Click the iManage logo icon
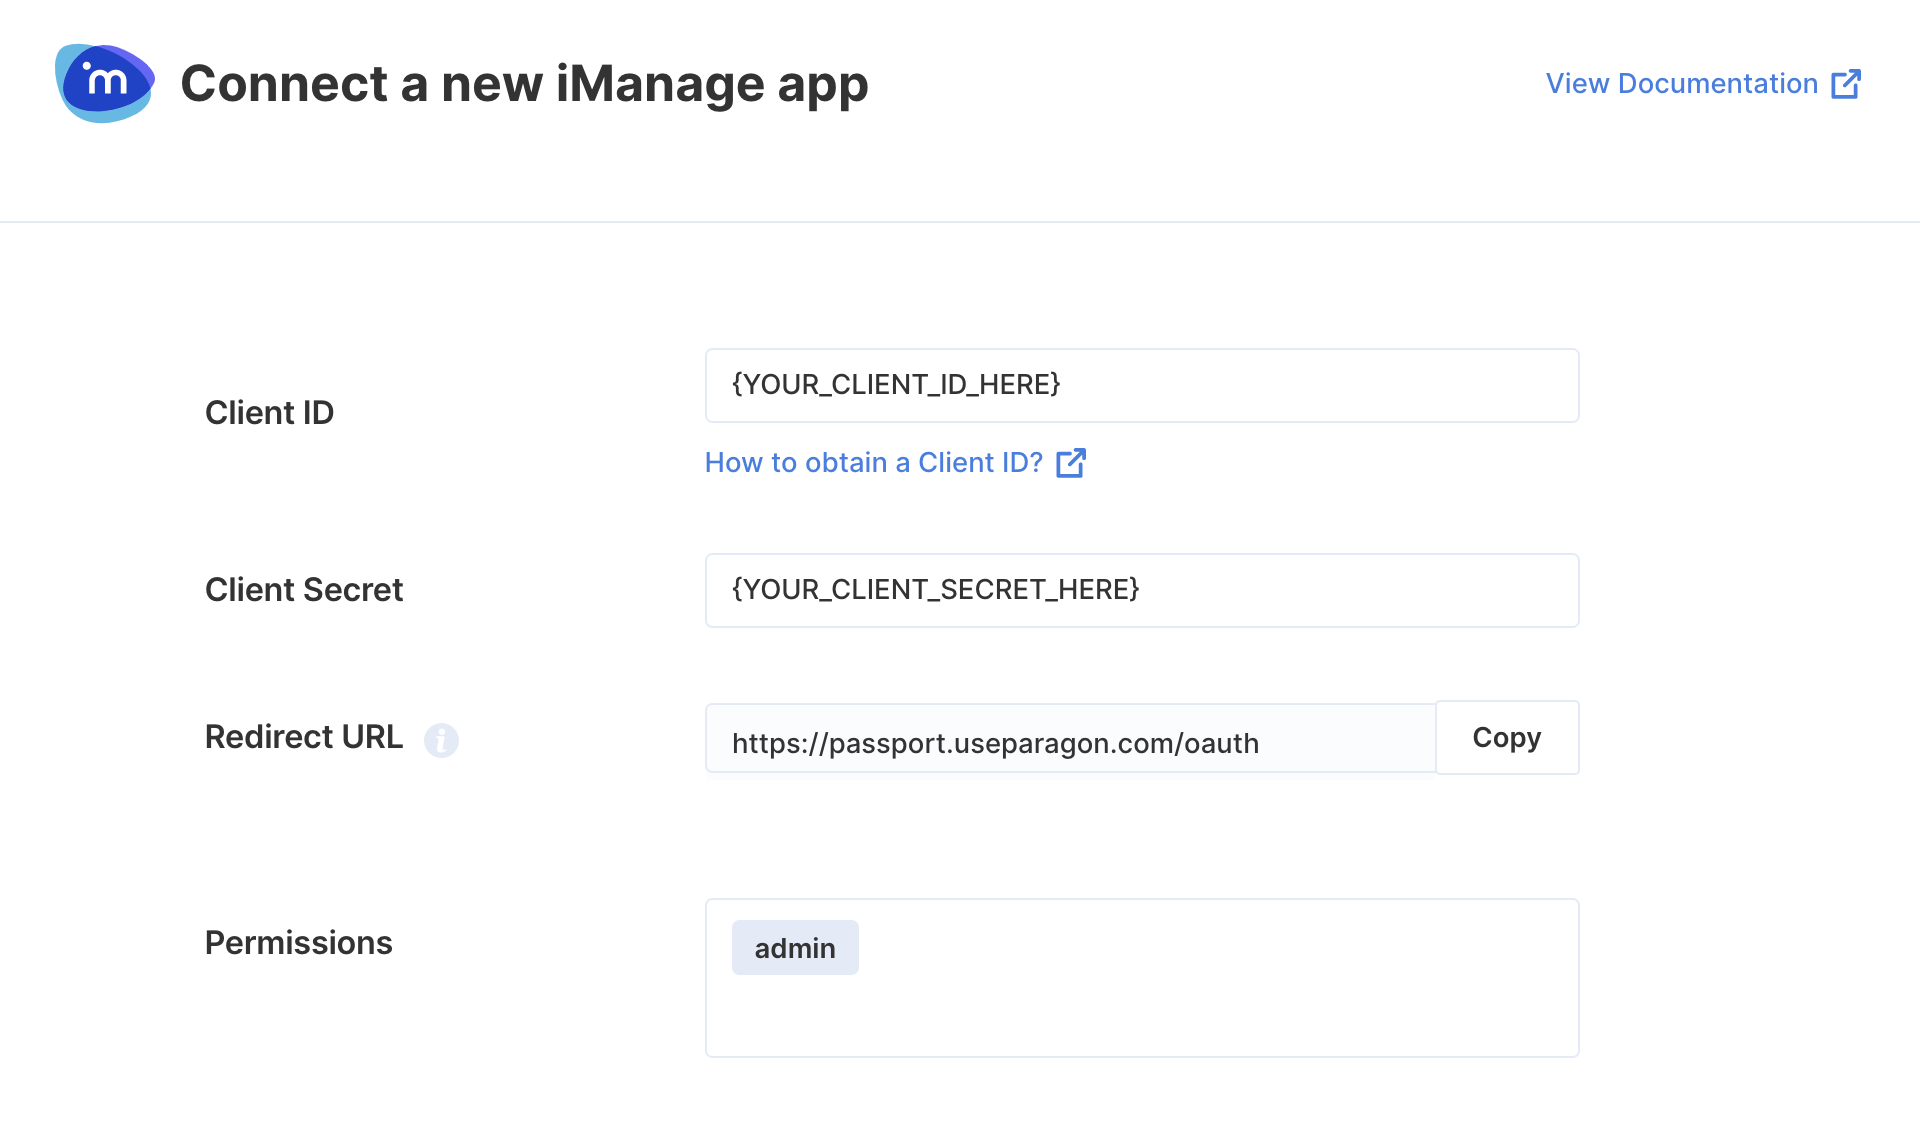The height and width of the screenshot is (1138, 1920). pos(105,83)
